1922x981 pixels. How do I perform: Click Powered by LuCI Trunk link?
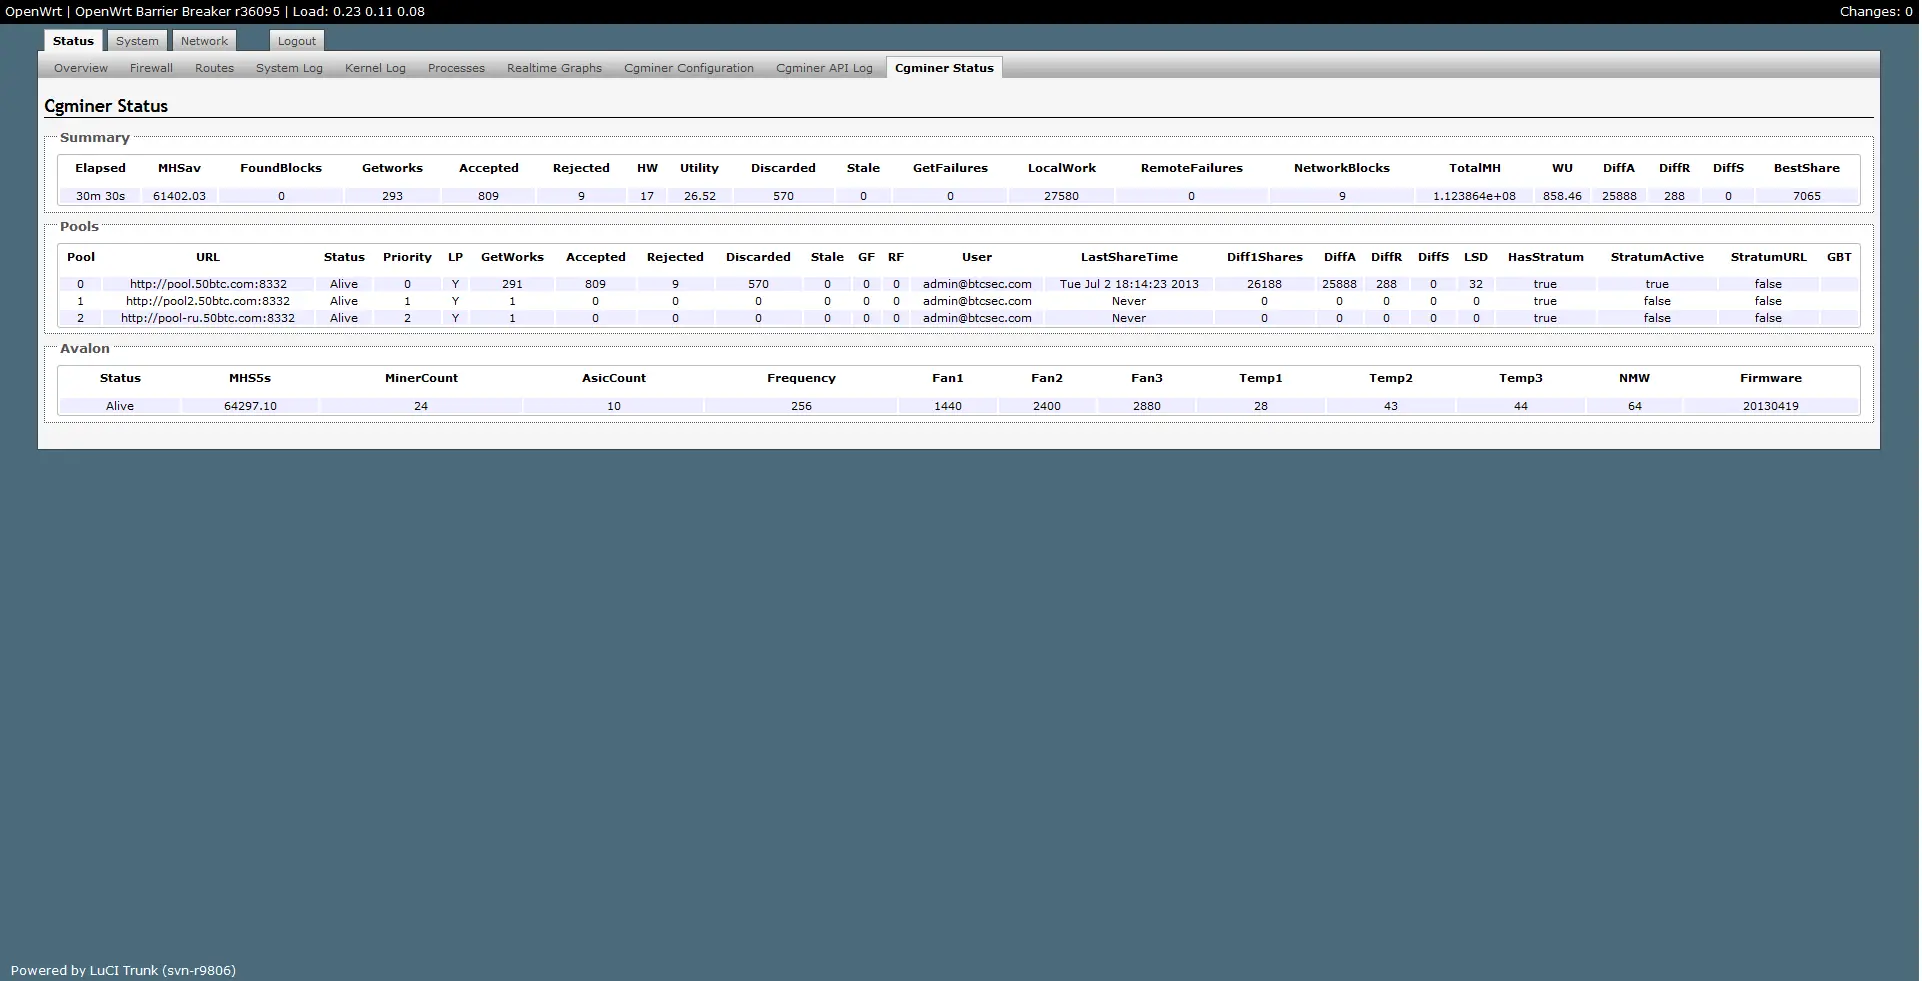tap(123, 970)
